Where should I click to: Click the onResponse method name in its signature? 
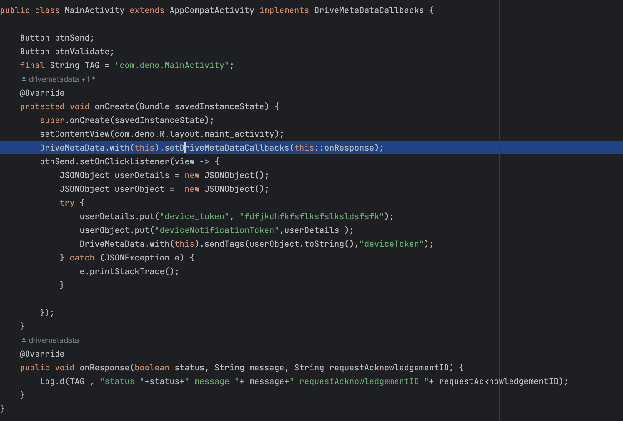[x=104, y=367]
